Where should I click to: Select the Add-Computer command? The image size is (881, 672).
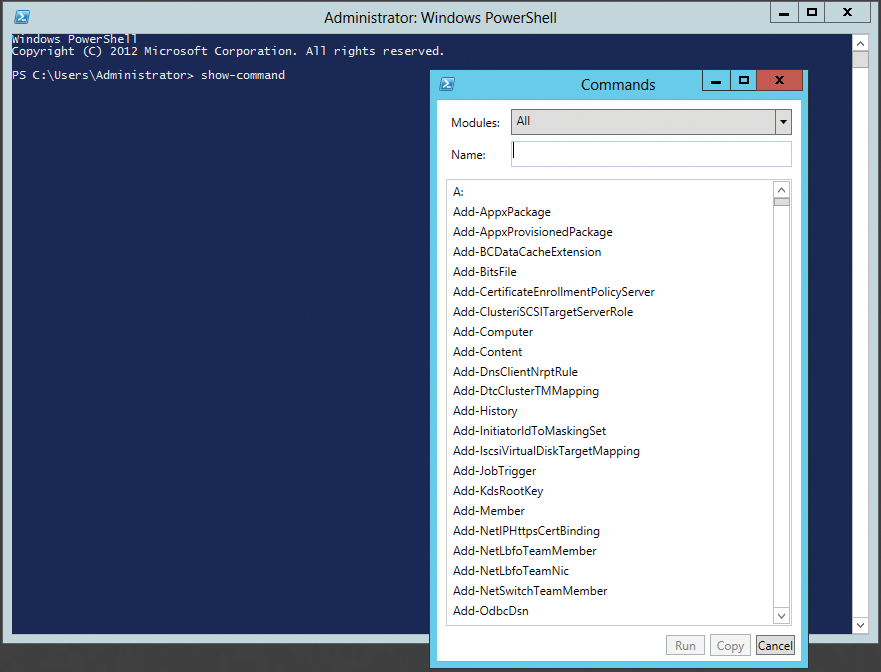pyautogui.click(x=492, y=331)
